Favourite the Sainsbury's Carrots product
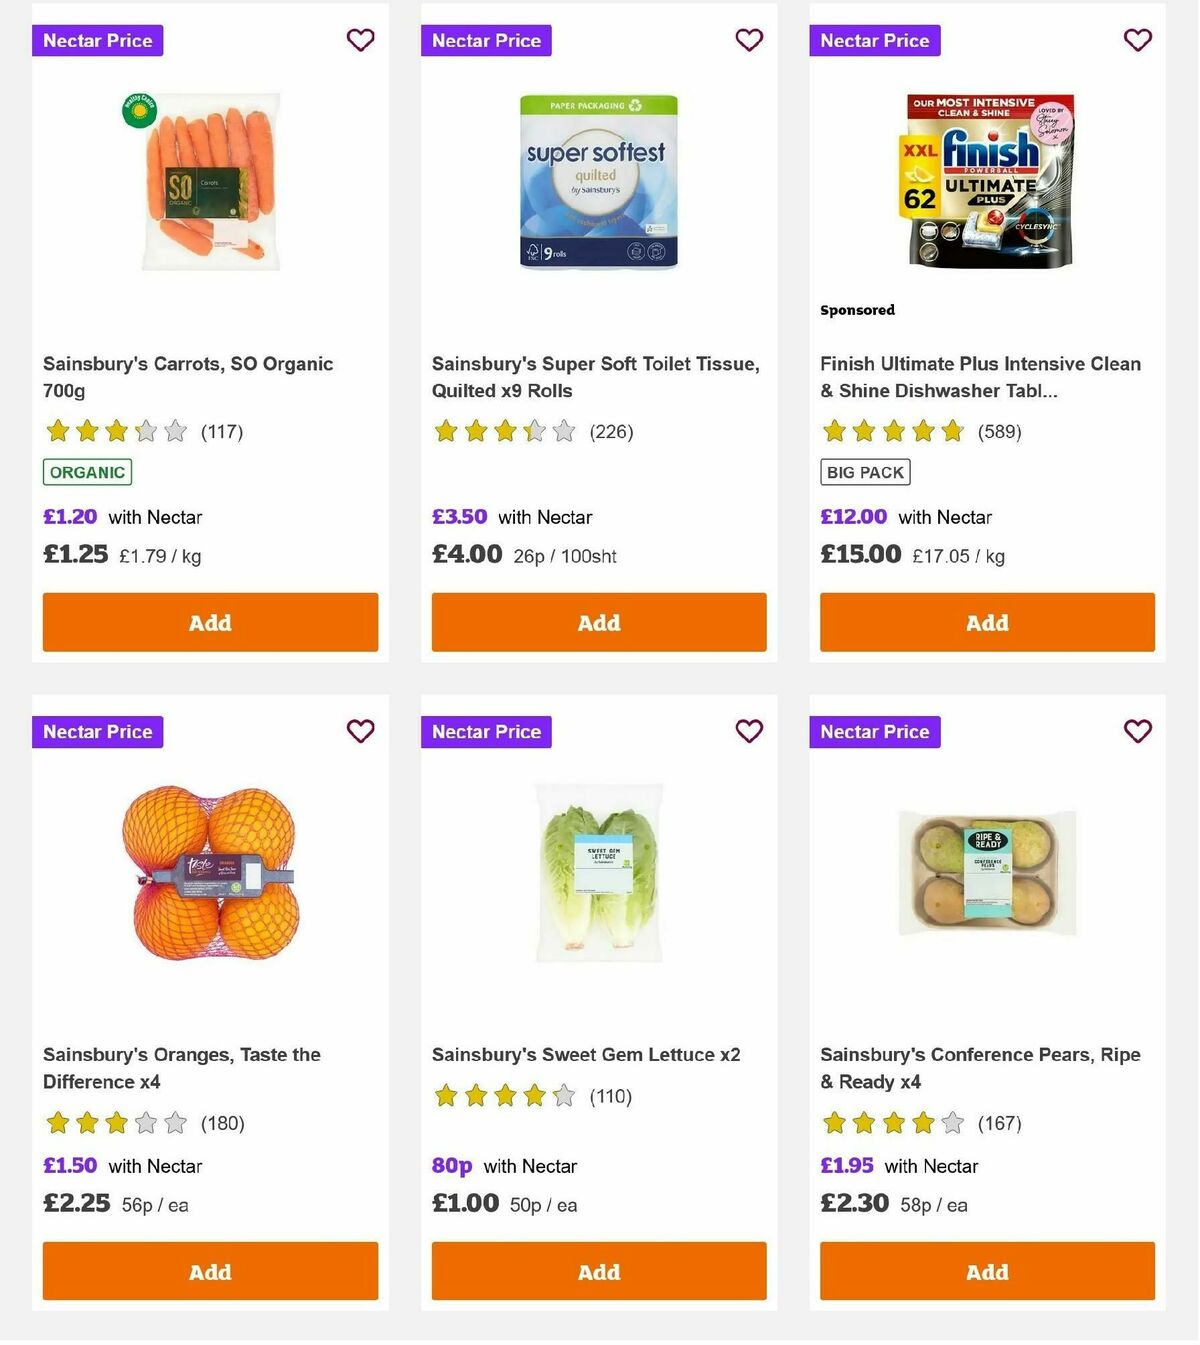 [360, 40]
